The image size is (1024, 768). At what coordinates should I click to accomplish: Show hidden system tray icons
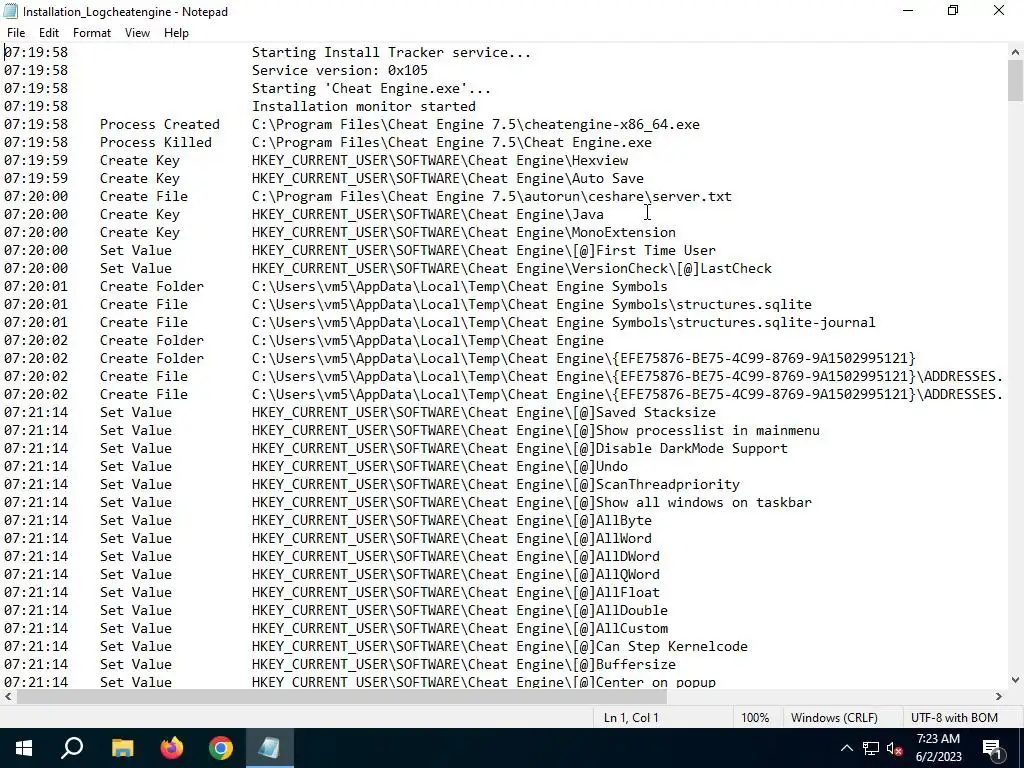(x=846, y=748)
